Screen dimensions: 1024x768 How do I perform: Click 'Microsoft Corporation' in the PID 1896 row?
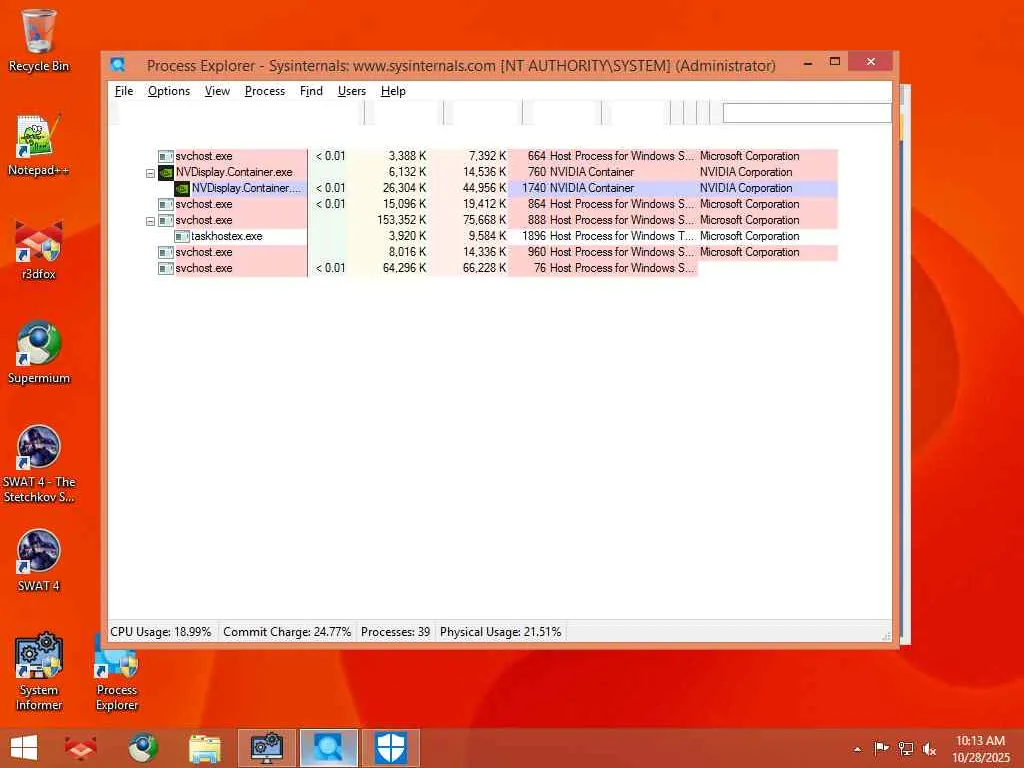pyautogui.click(x=750, y=236)
